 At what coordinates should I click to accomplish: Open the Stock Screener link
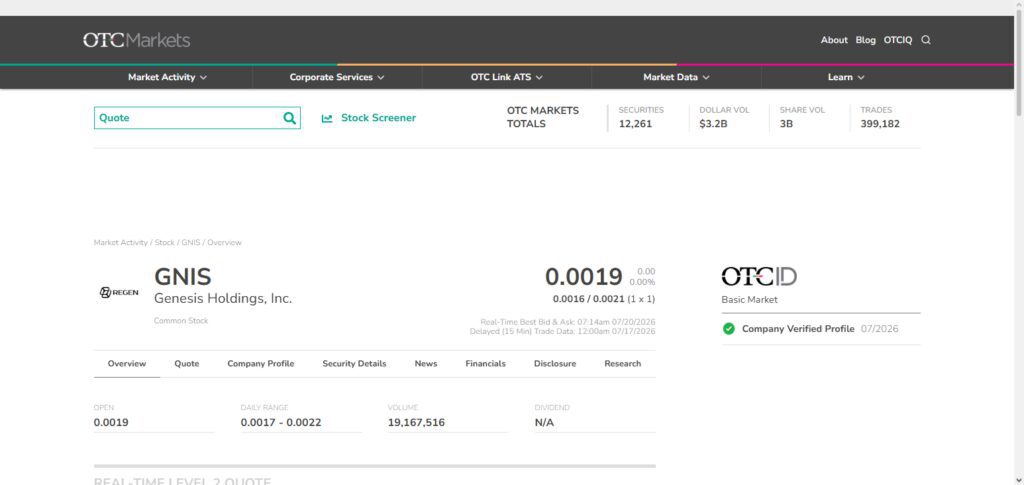(378, 118)
